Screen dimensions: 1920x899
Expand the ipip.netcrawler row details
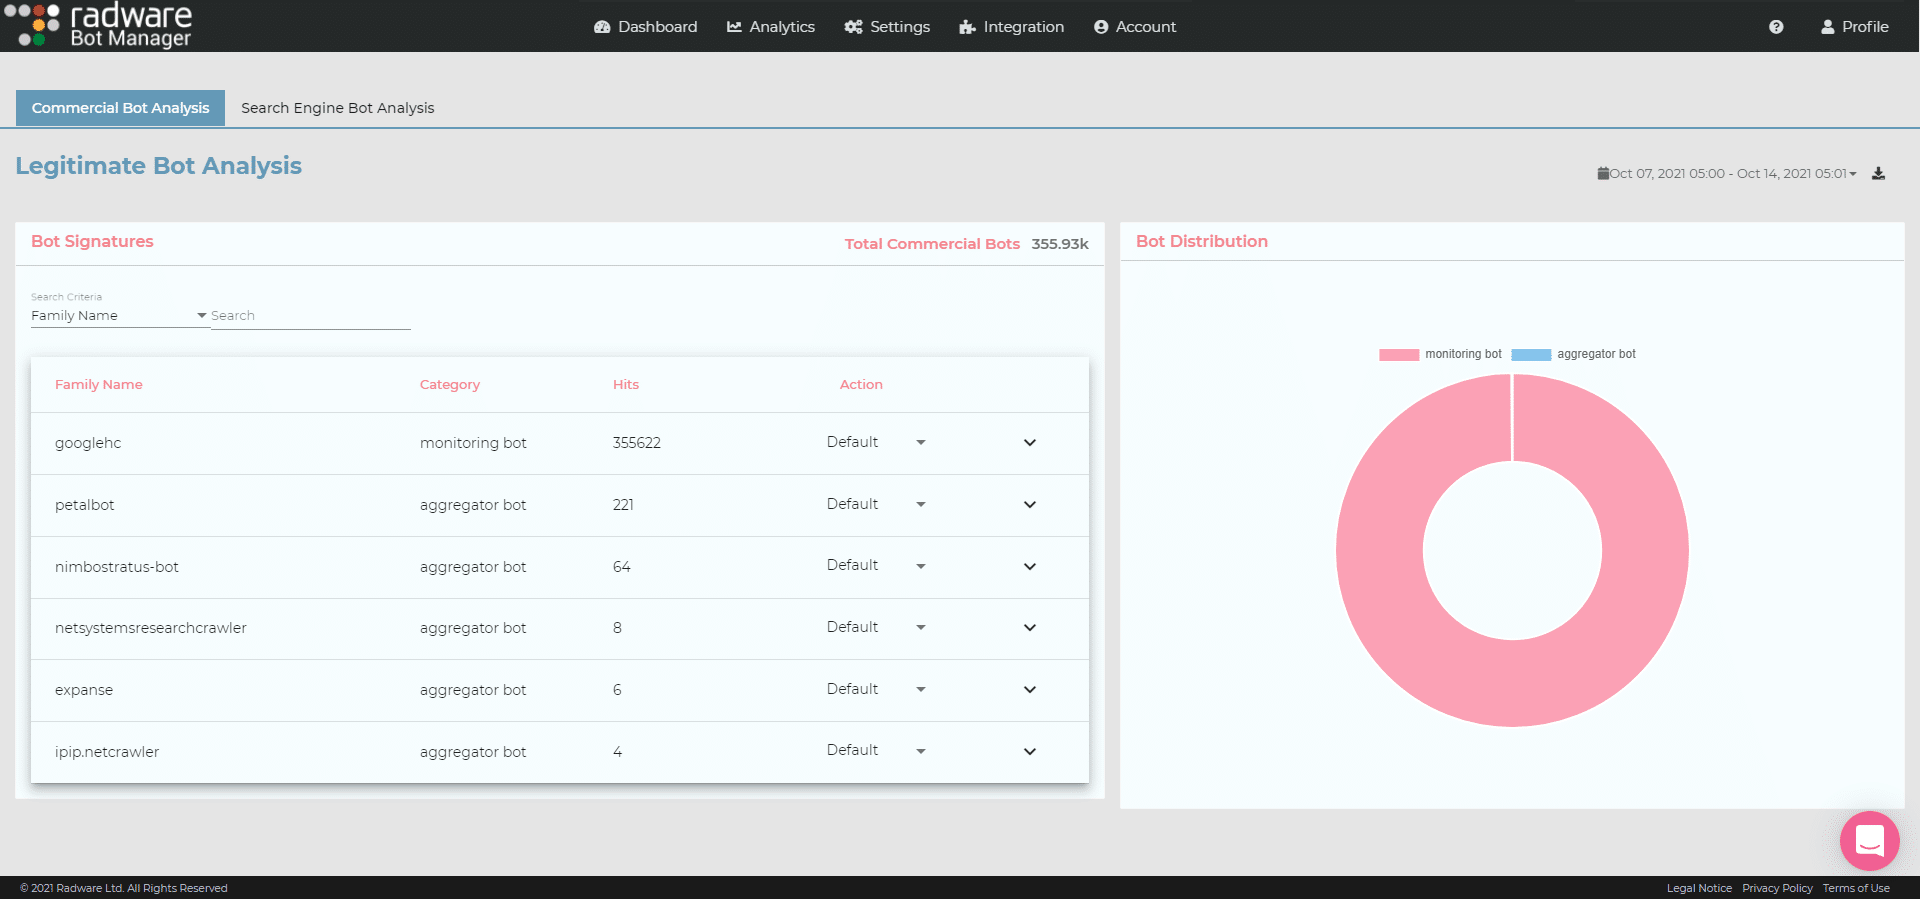[x=1030, y=752]
